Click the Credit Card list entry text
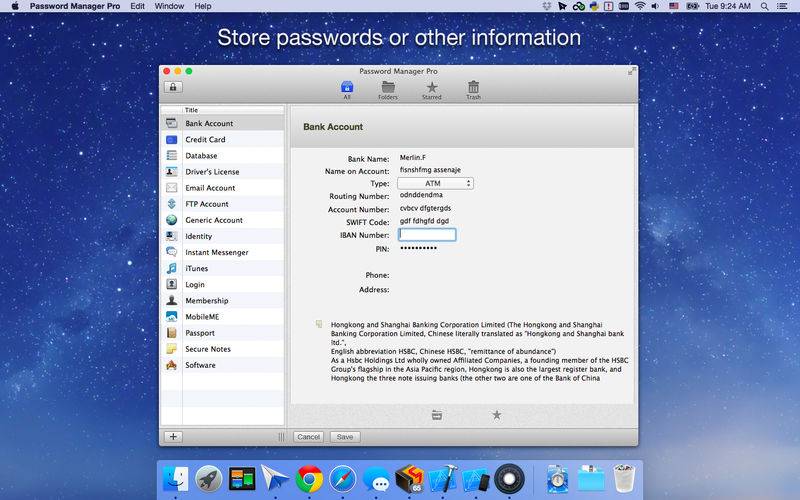 205,139
